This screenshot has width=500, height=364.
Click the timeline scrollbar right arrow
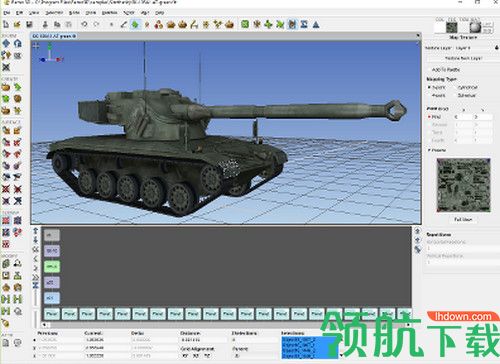tap(408, 324)
